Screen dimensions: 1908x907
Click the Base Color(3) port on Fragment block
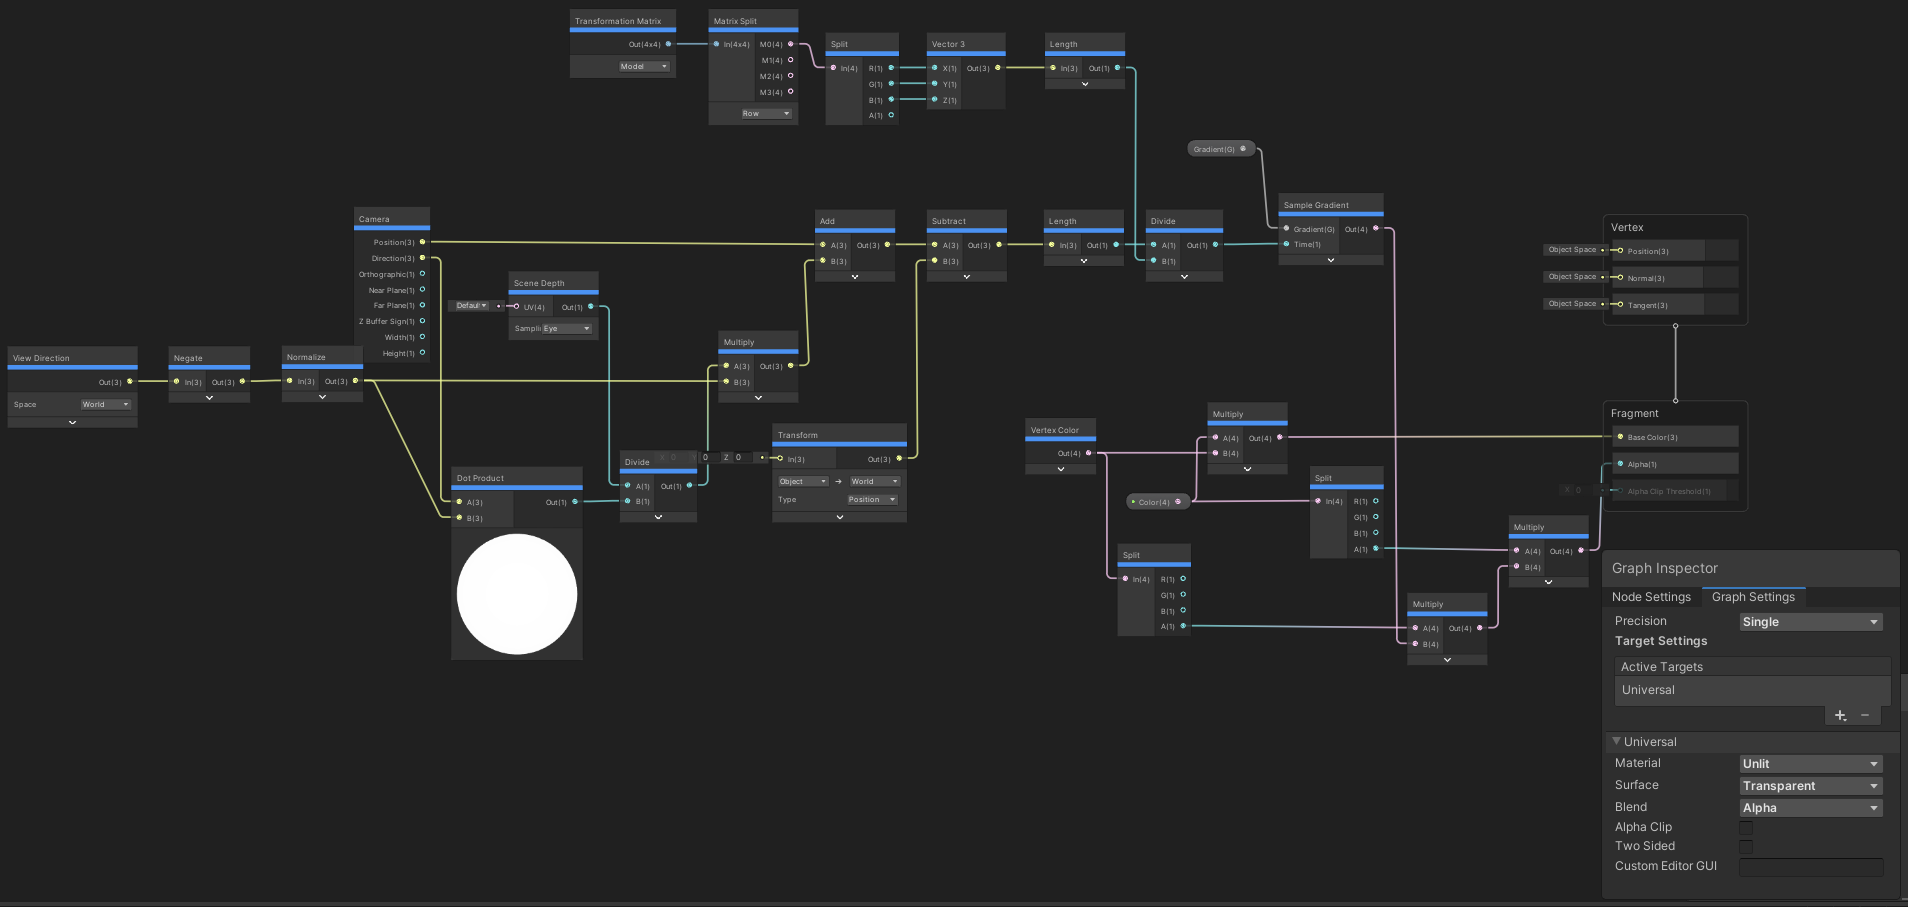pos(1620,437)
